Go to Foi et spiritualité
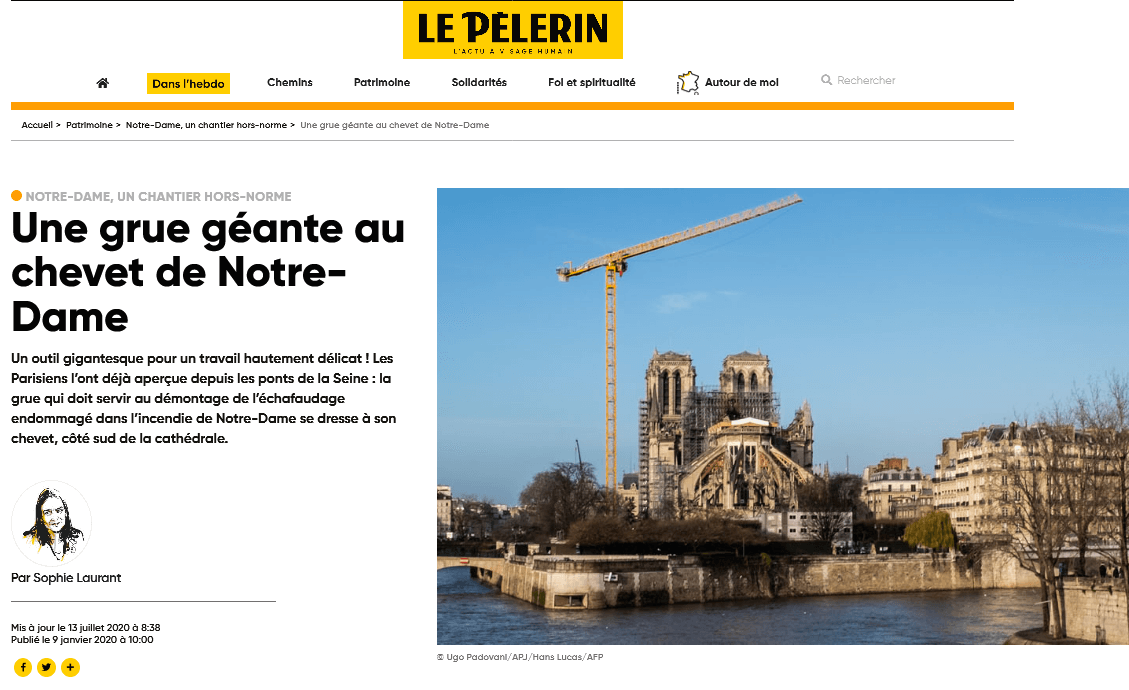 coord(592,82)
